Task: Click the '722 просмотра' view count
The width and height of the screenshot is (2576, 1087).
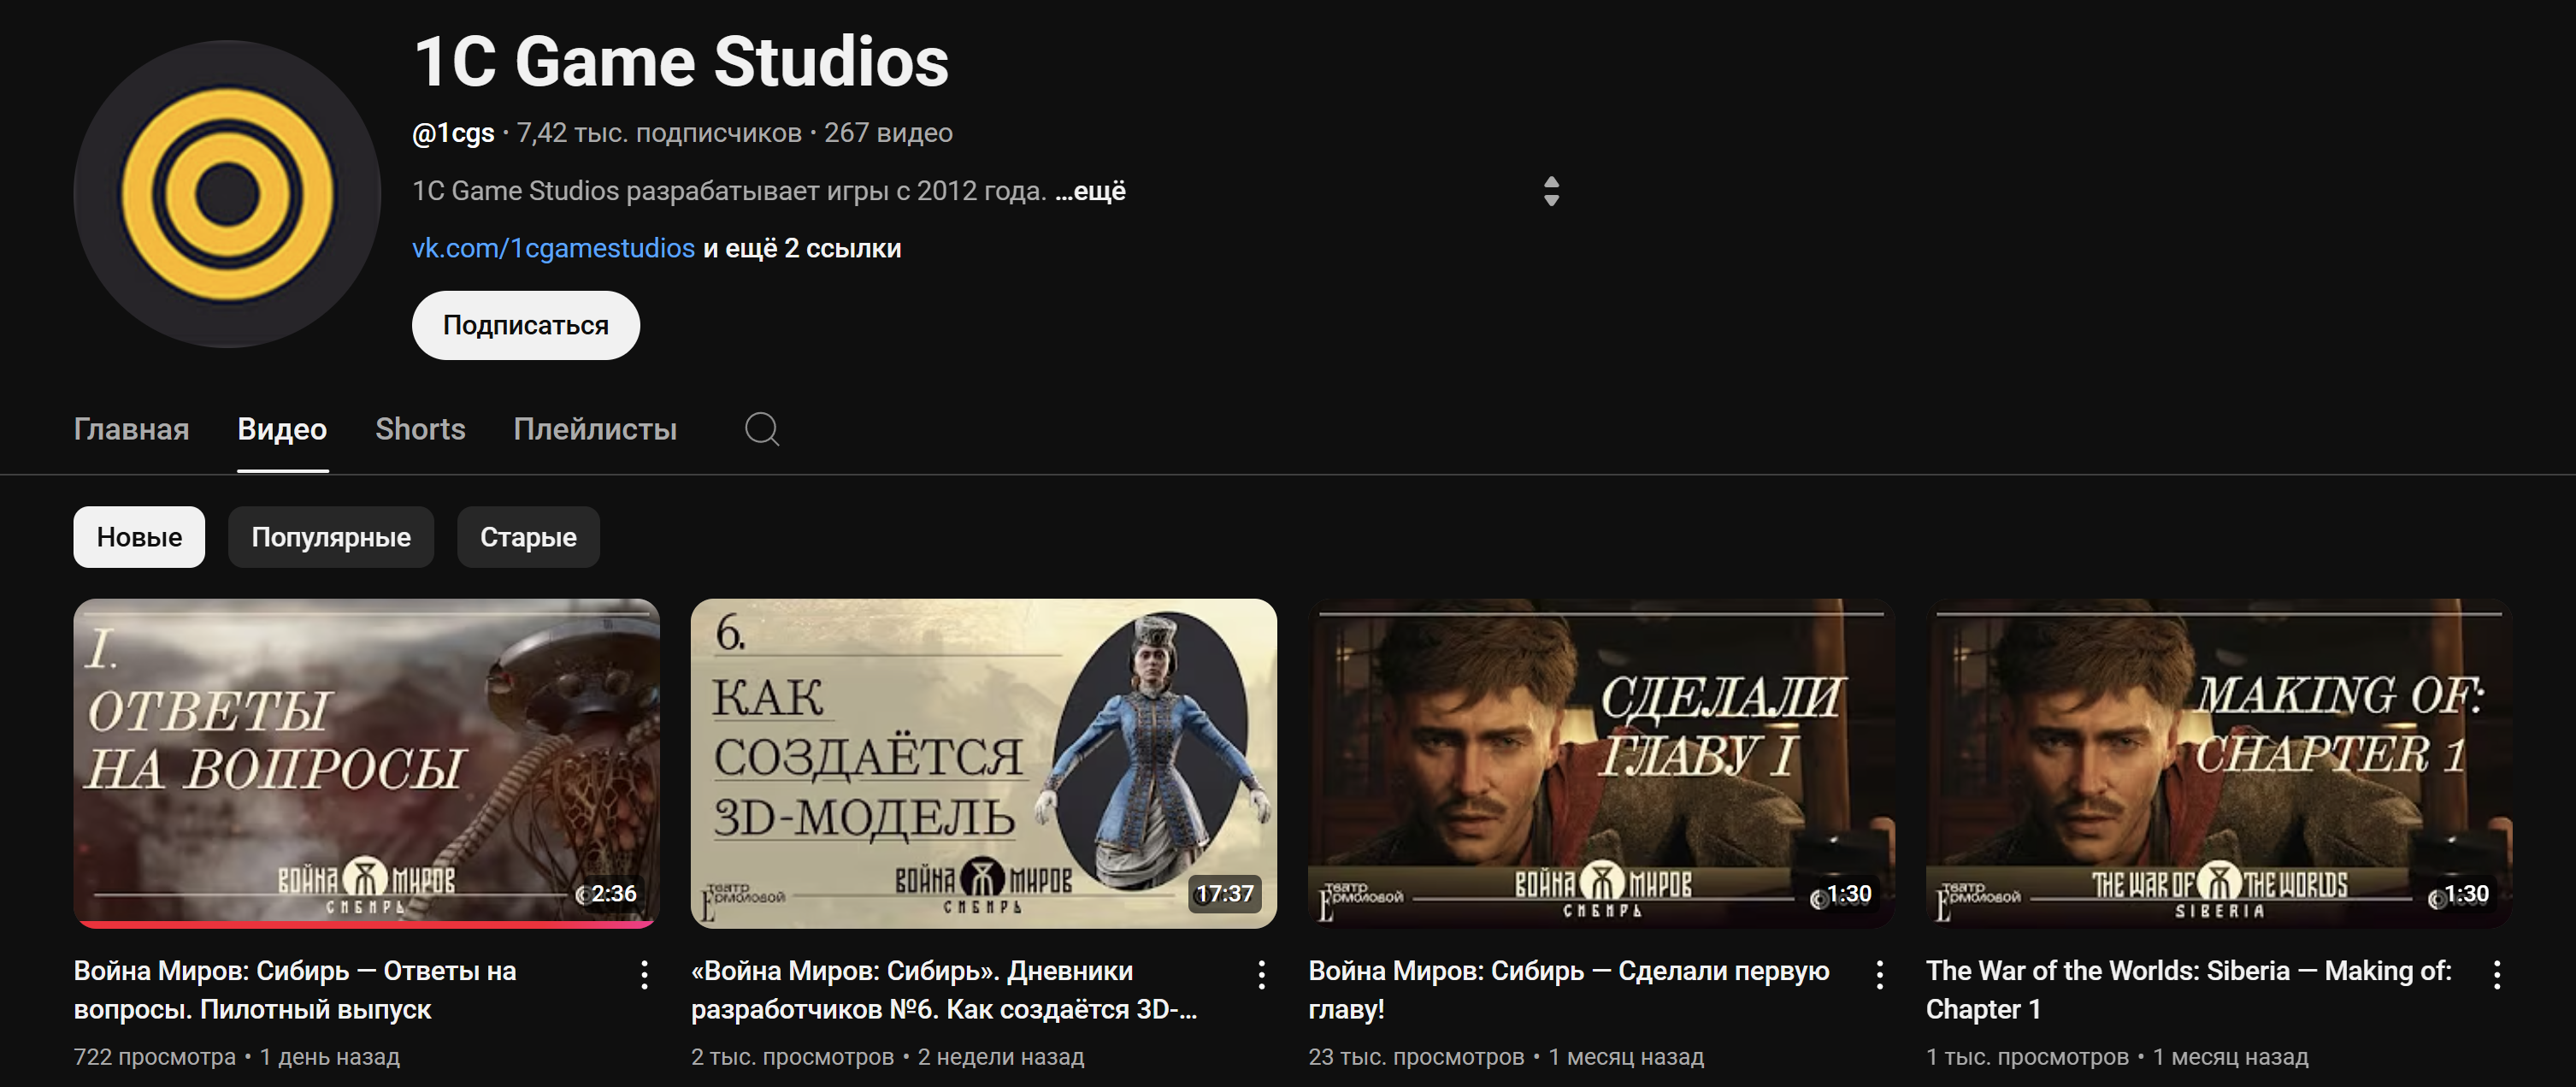Action: click(155, 1056)
